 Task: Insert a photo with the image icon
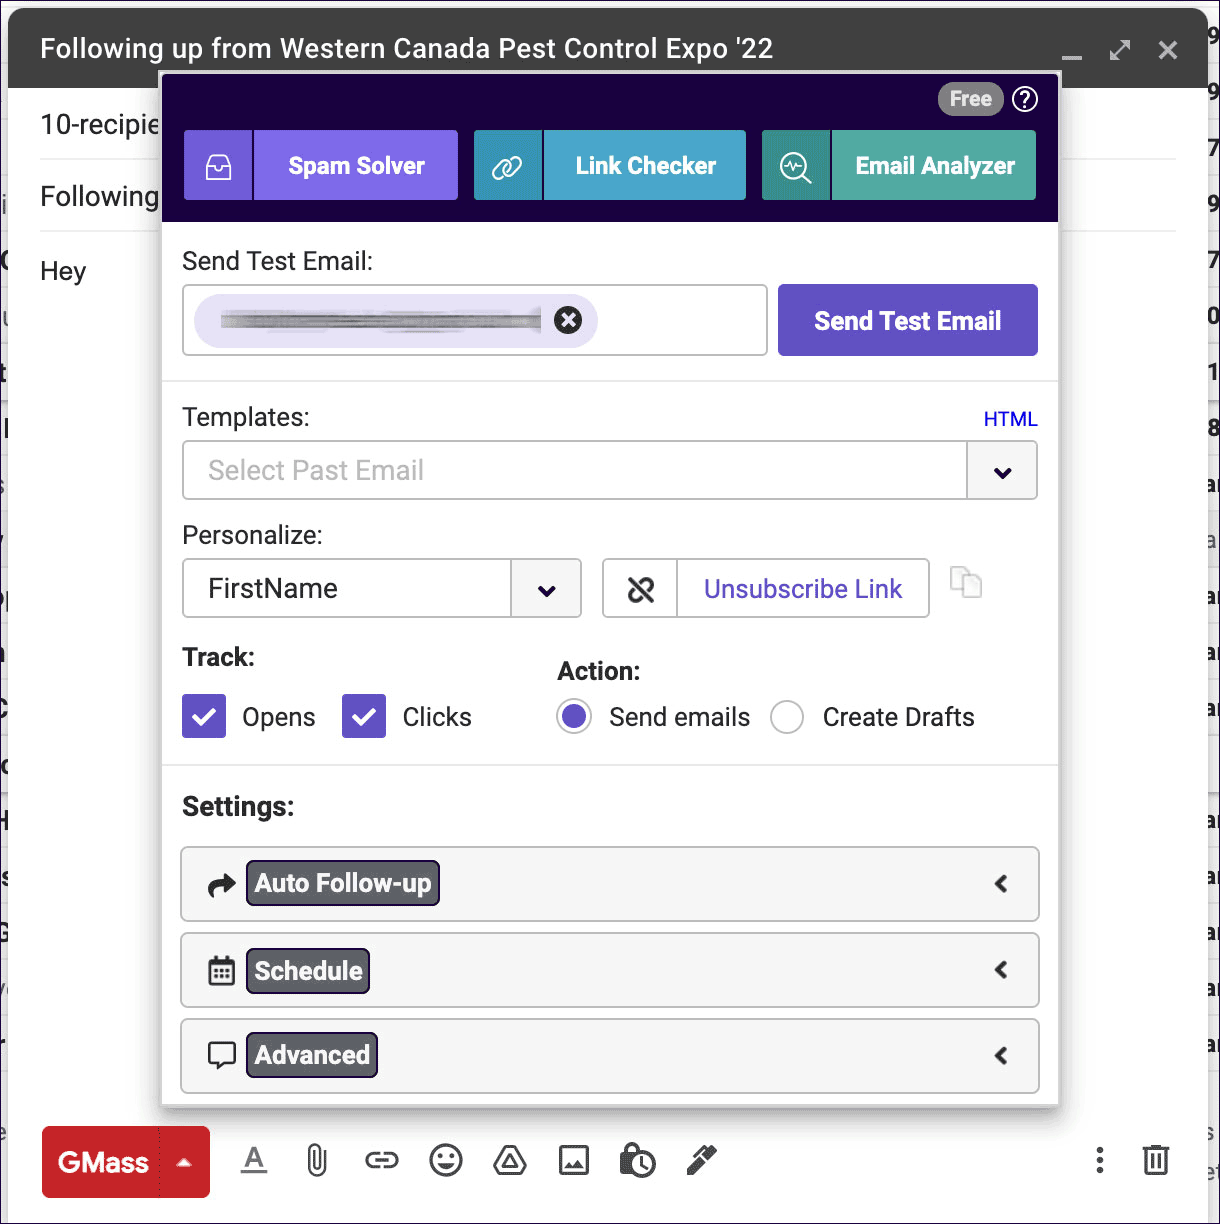(574, 1160)
